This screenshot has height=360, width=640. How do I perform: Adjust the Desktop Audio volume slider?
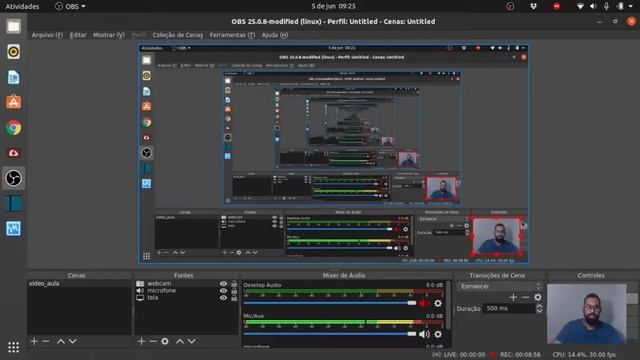[x=330, y=303]
